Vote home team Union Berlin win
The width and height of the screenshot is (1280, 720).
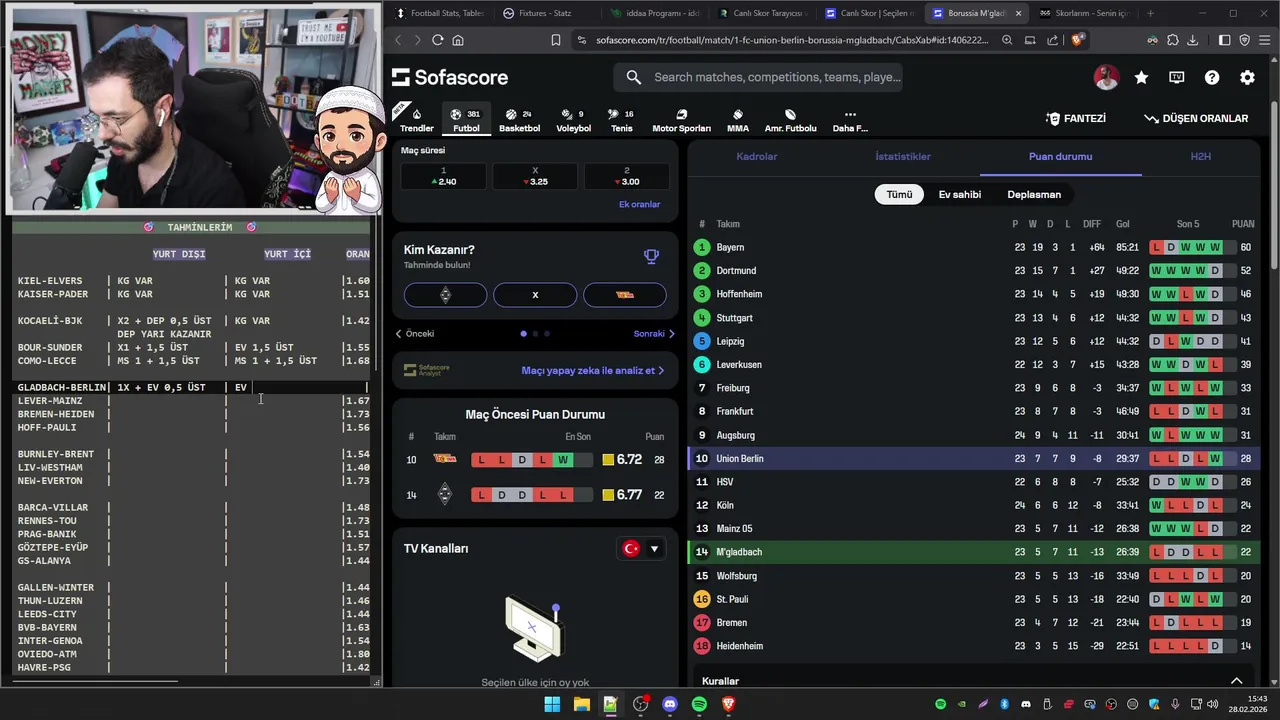tap(446, 295)
